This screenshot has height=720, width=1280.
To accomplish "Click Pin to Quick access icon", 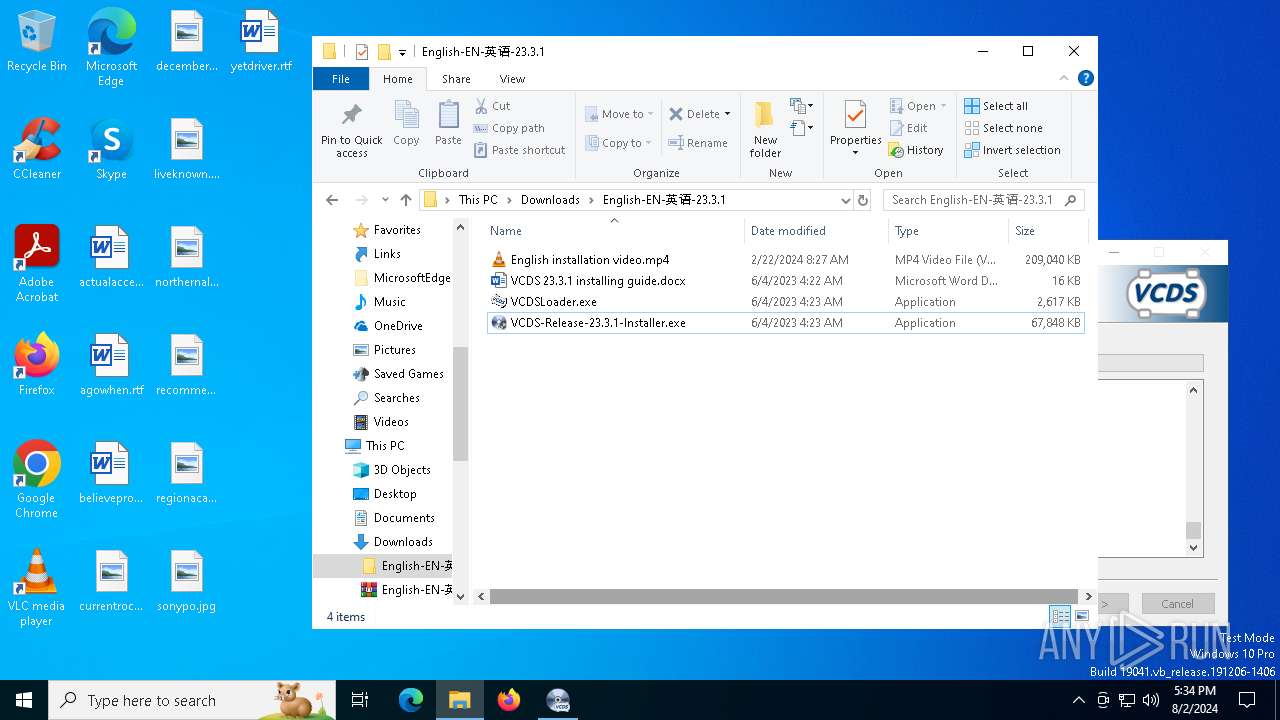I will (351, 129).
